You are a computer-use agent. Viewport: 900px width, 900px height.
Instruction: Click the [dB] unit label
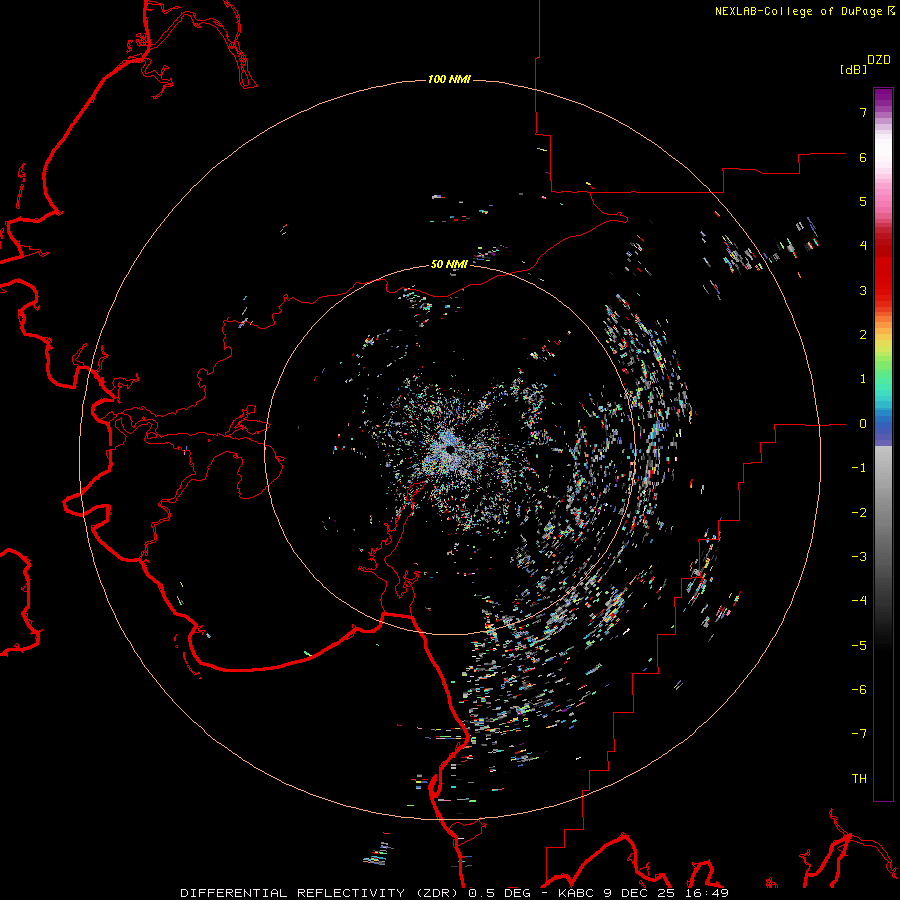[x=853, y=69]
